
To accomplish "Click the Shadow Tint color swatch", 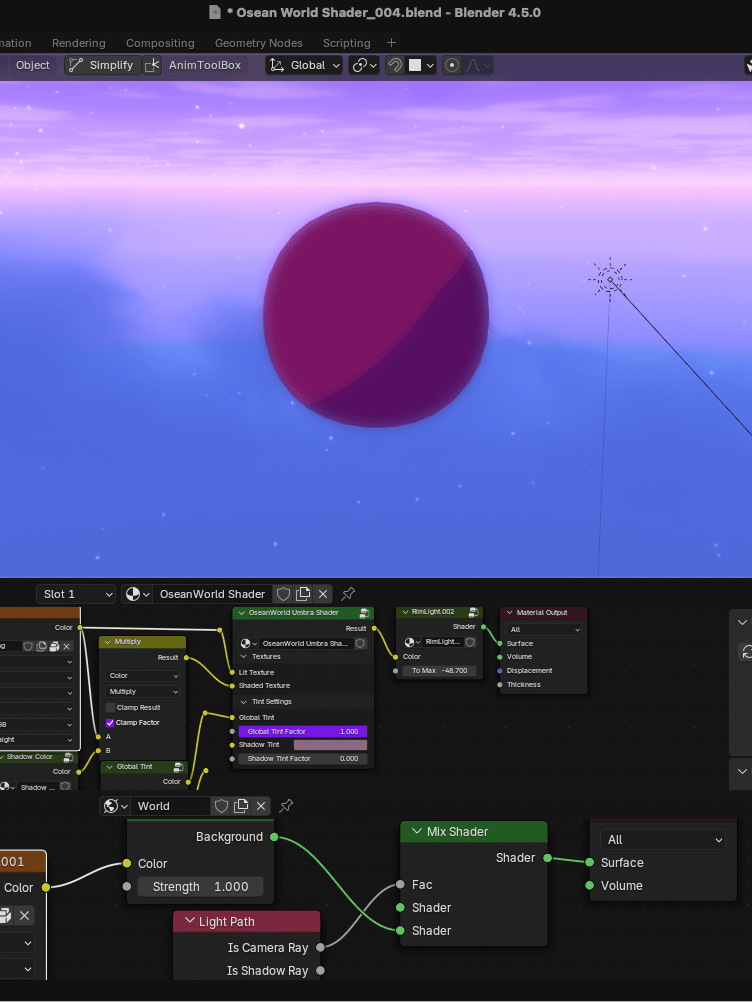I will click(x=330, y=745).
